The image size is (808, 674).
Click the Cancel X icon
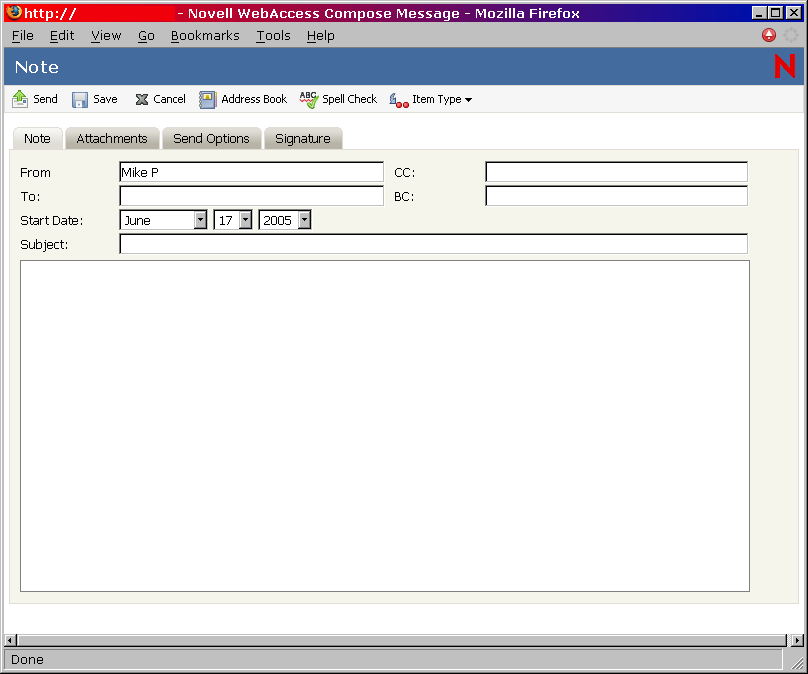(x=142, y=99)
